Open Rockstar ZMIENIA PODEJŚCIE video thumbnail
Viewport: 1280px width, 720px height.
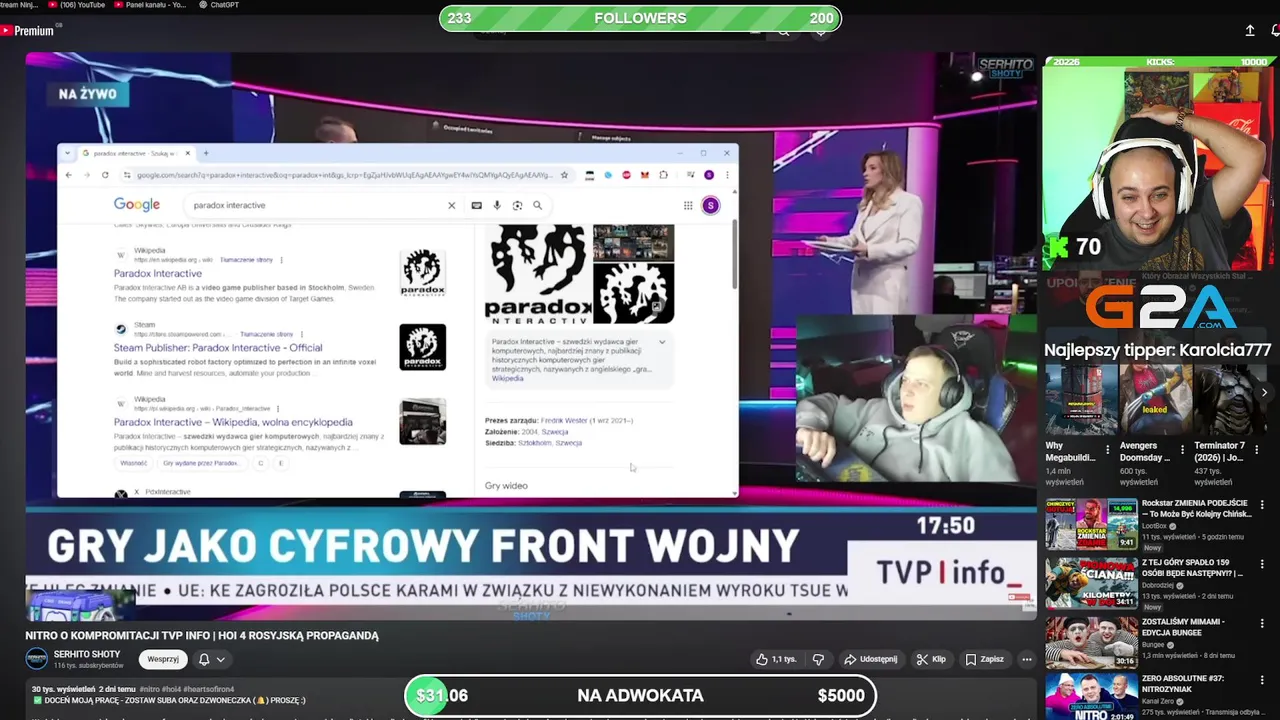1091,524
